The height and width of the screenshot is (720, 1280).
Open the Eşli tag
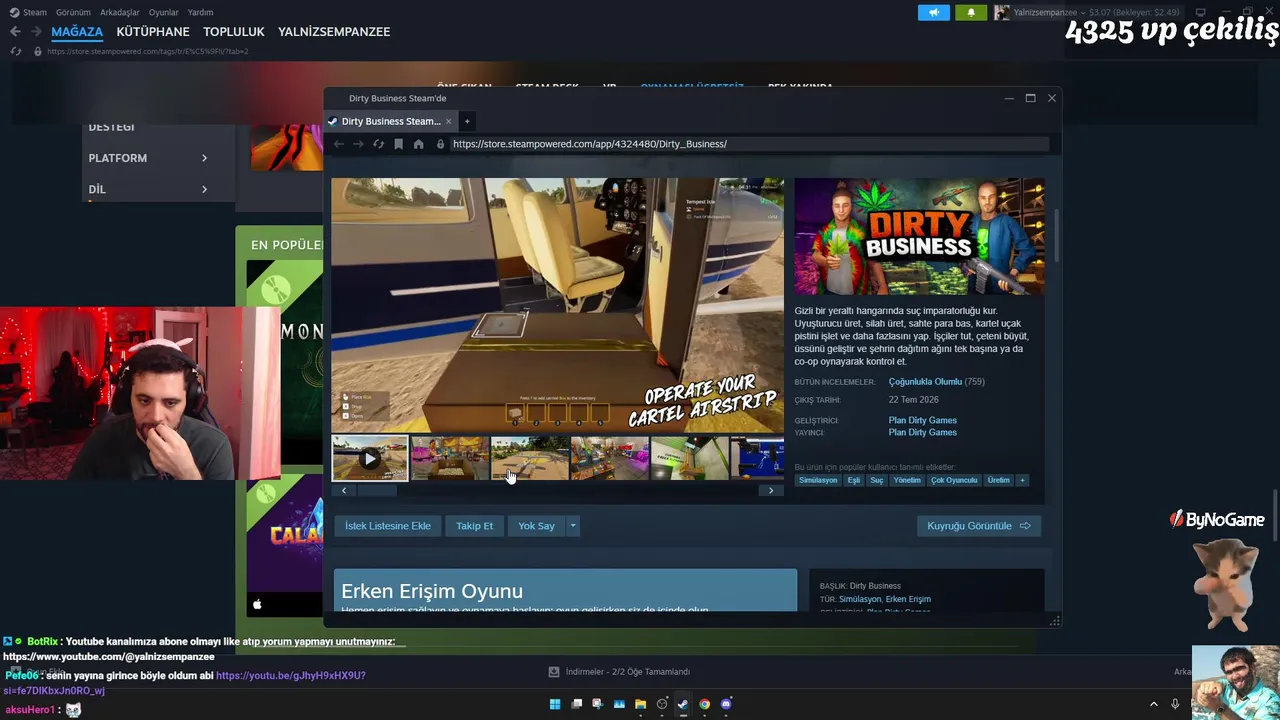[854, 480]
